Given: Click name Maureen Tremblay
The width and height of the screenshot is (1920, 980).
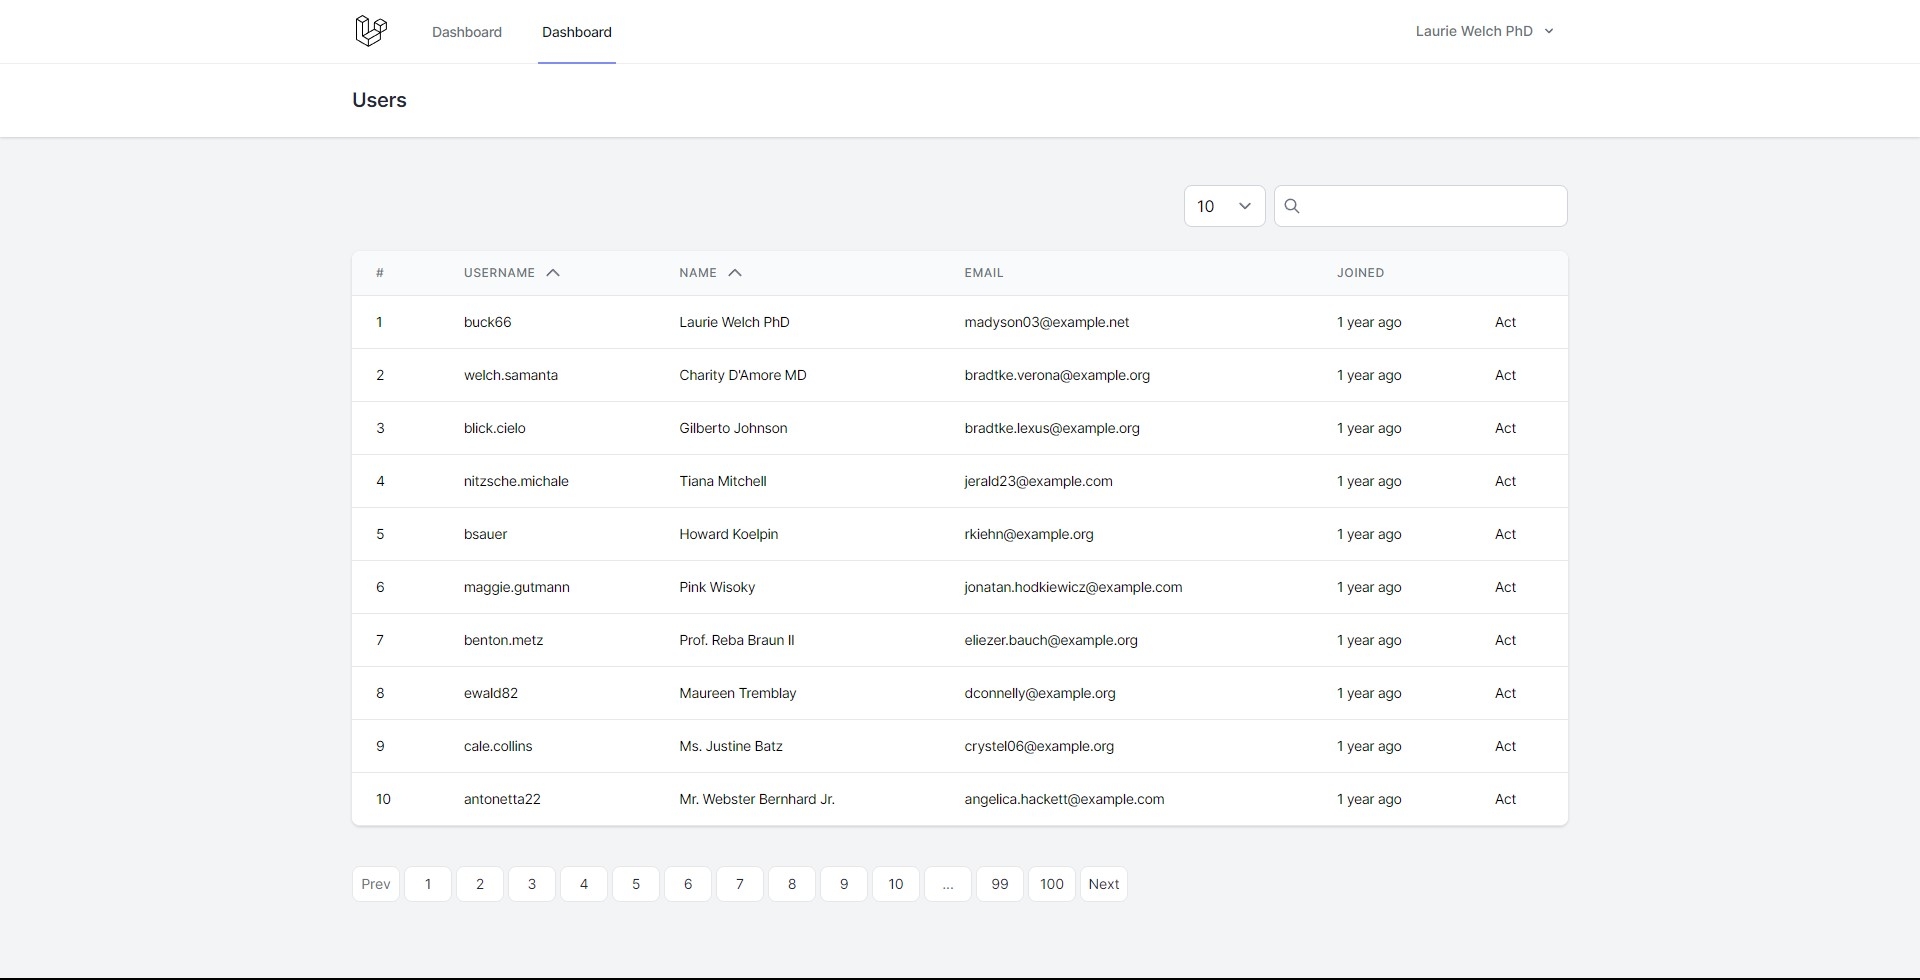Looking at the screenshot, I should tap(738, 693).
